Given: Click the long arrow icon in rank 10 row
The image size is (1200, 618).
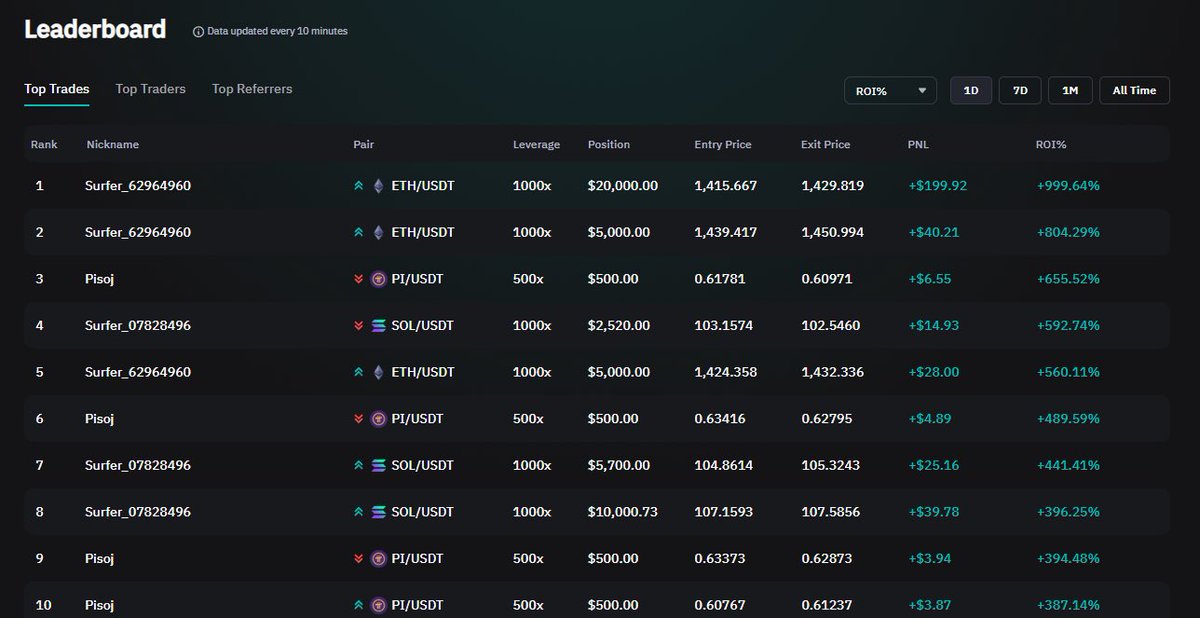Looking at the screenshot, I should [x=359, y=605].
